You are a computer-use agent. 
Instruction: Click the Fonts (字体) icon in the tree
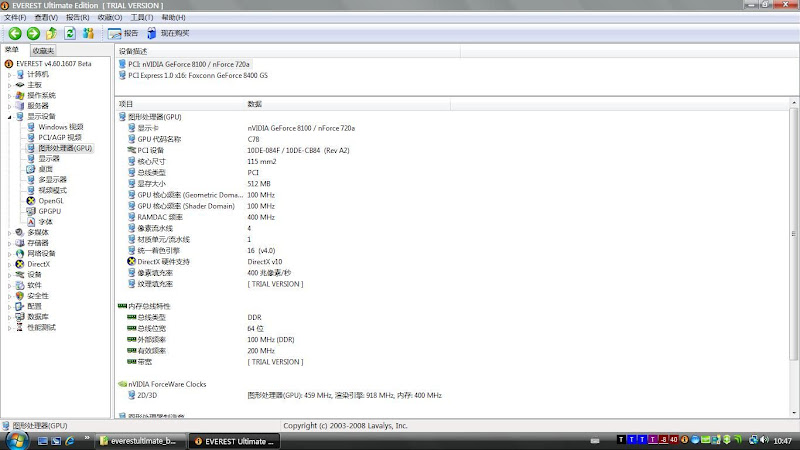(31, 222)
